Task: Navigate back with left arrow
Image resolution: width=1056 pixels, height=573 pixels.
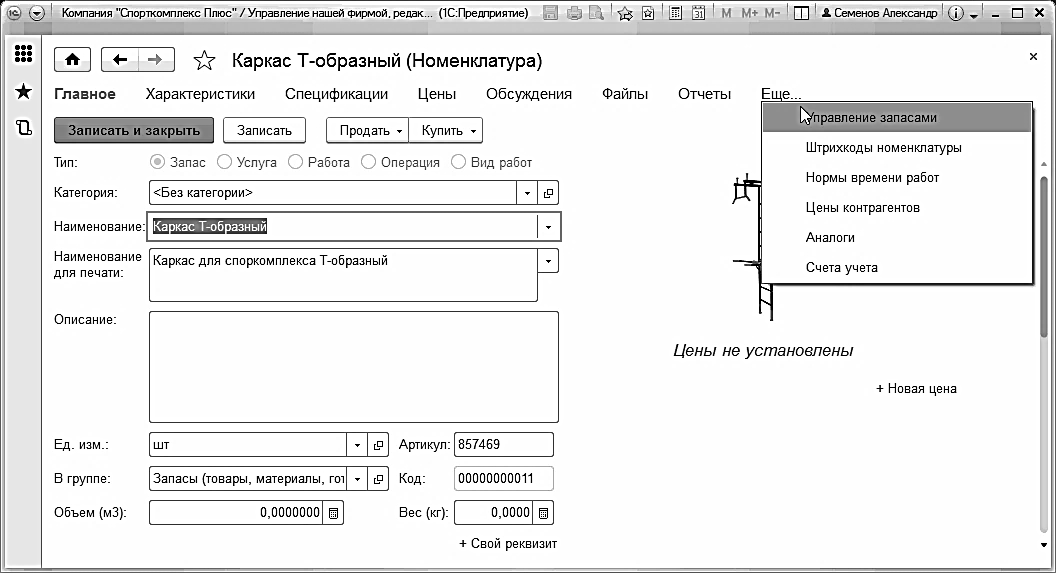Action: coord(120,60)
